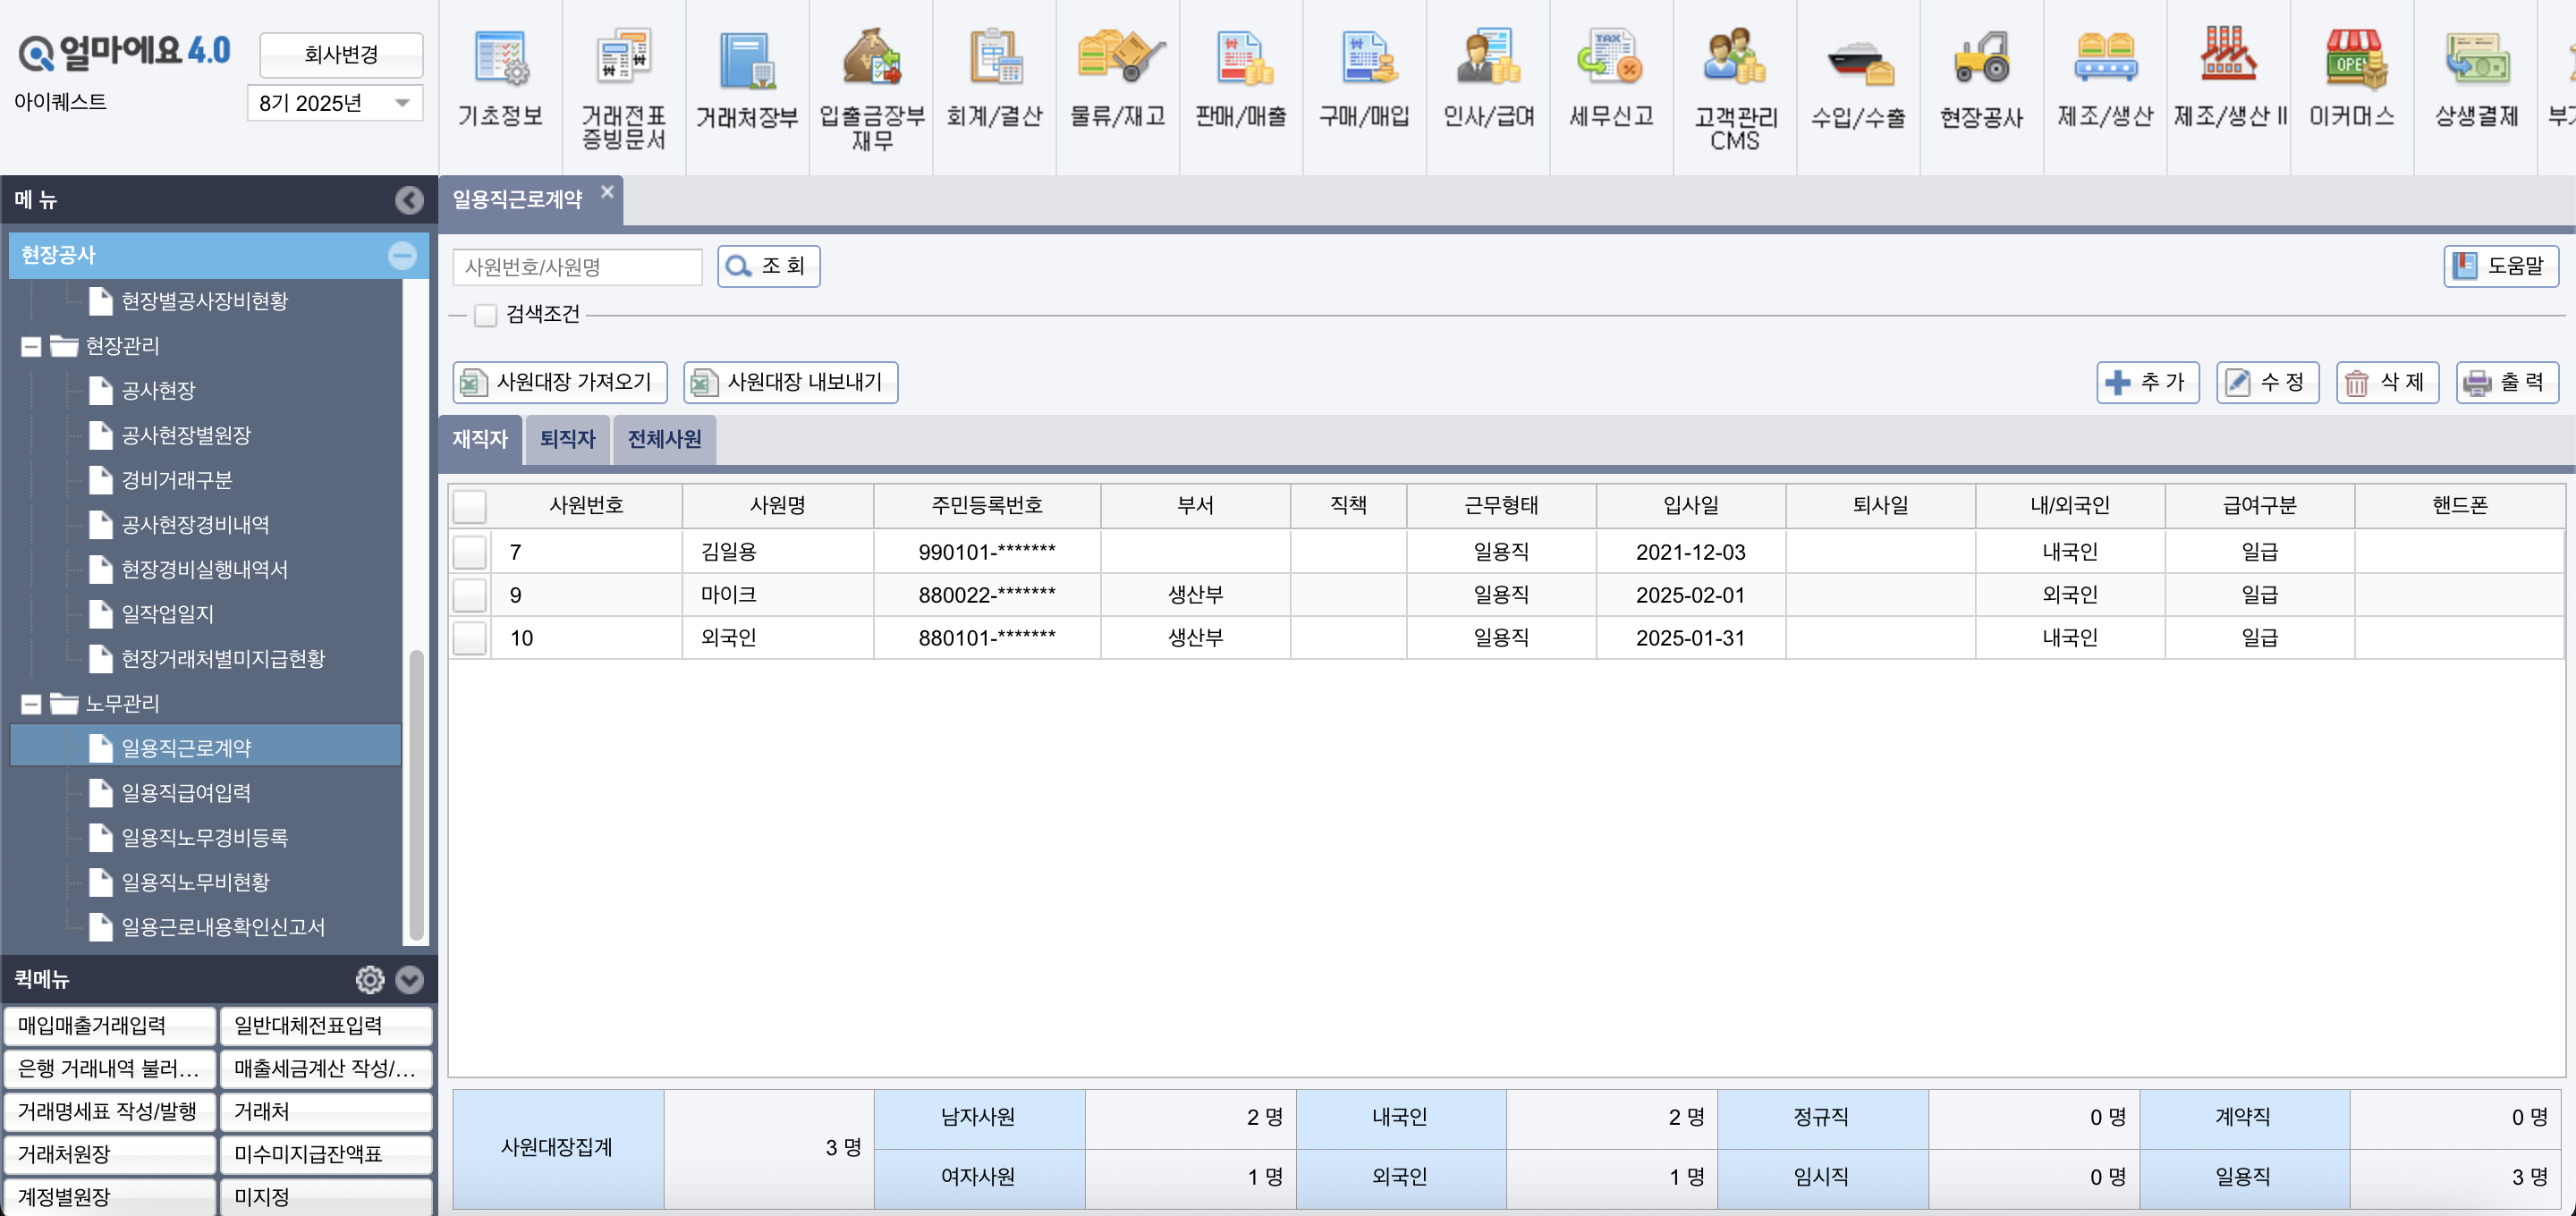Click the 출력 print button
The image size is (2576, 1216).
[2506, 382]
